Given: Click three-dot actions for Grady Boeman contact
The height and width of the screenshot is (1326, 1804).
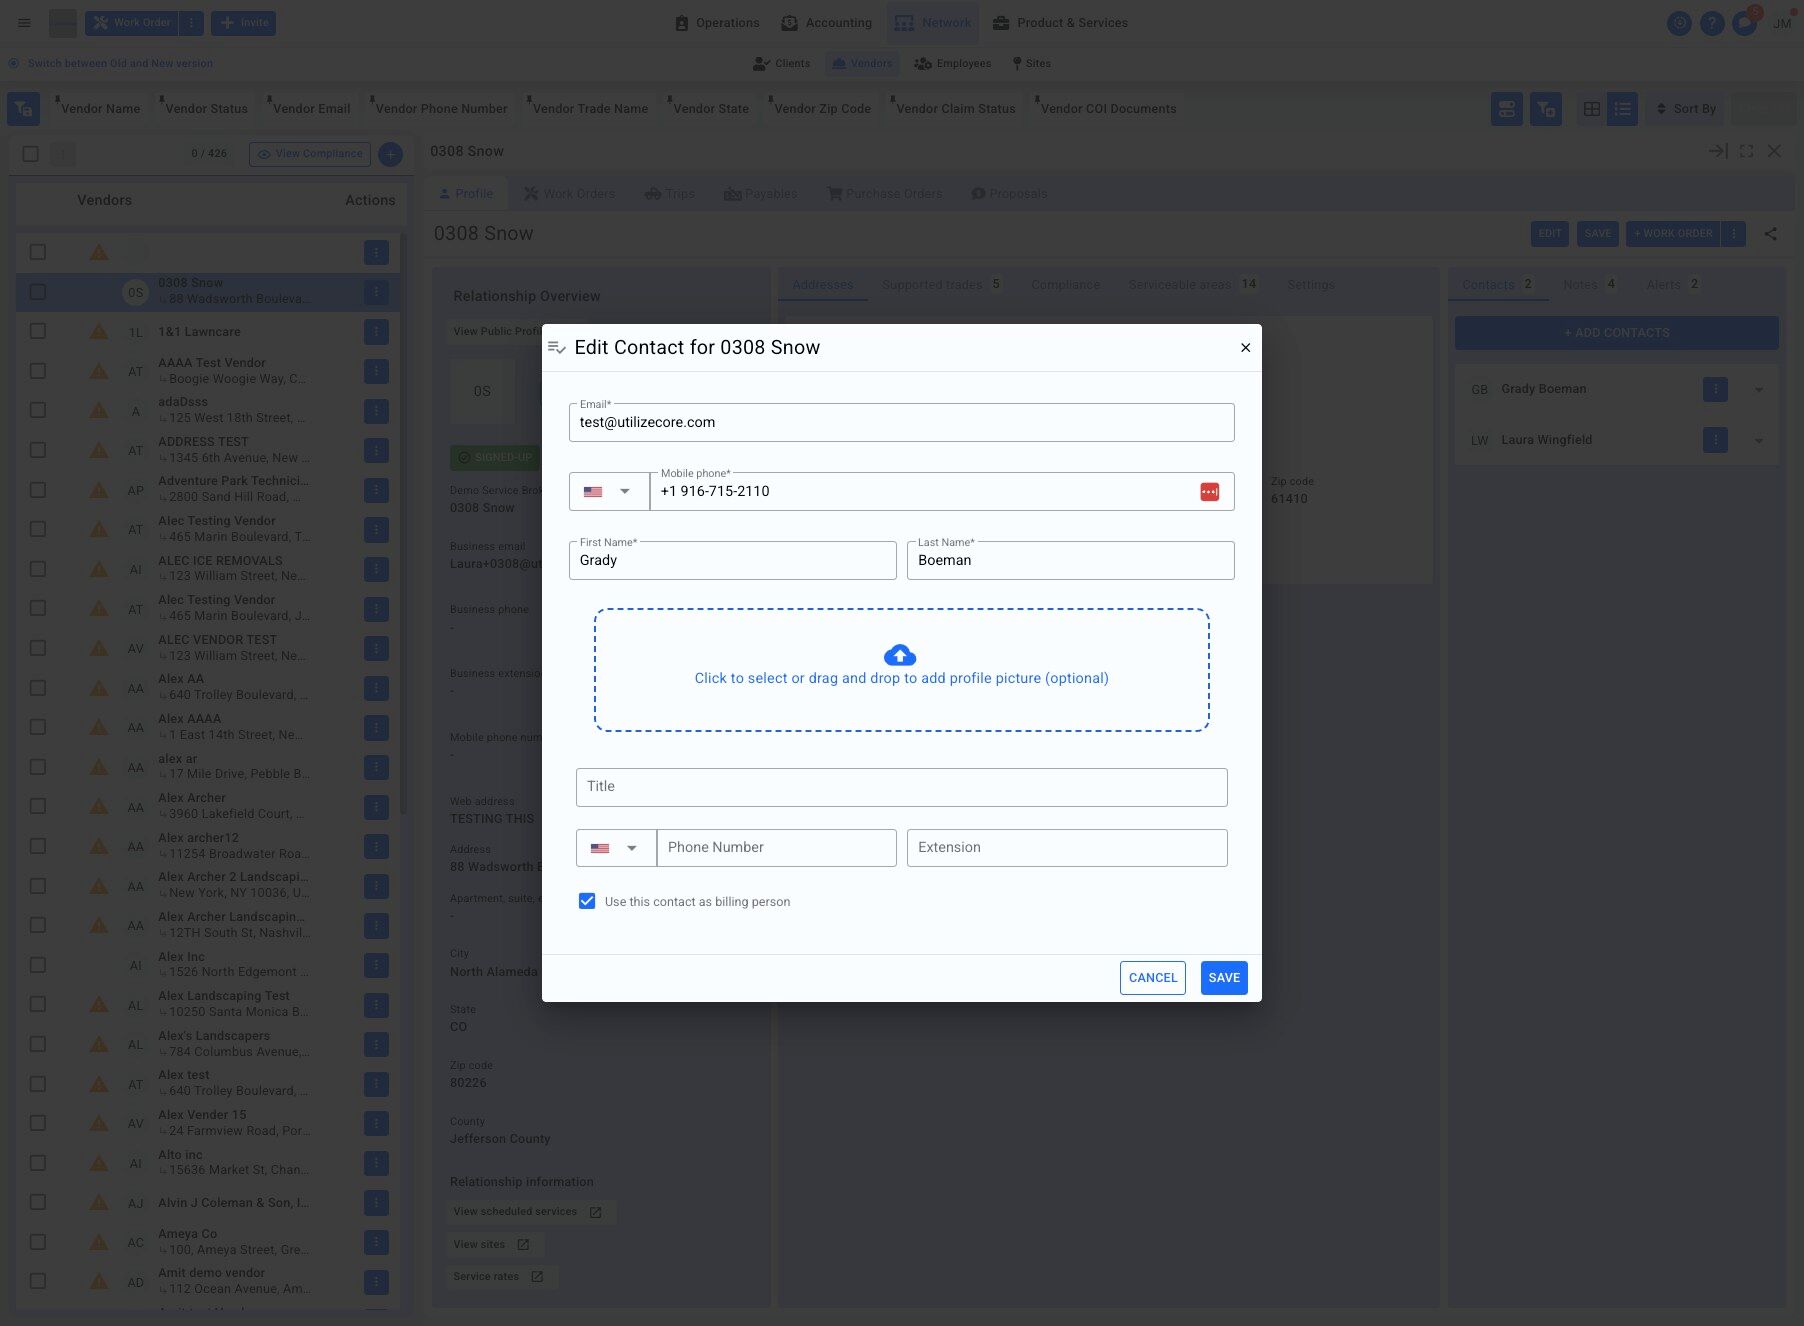Looking at the screenshot, I should click(1715, 389).
